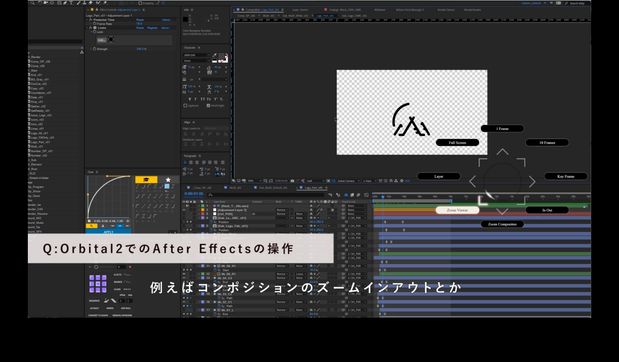
Task: Toggle the Ligatures checkbox in Character panel
Action: 185,106
